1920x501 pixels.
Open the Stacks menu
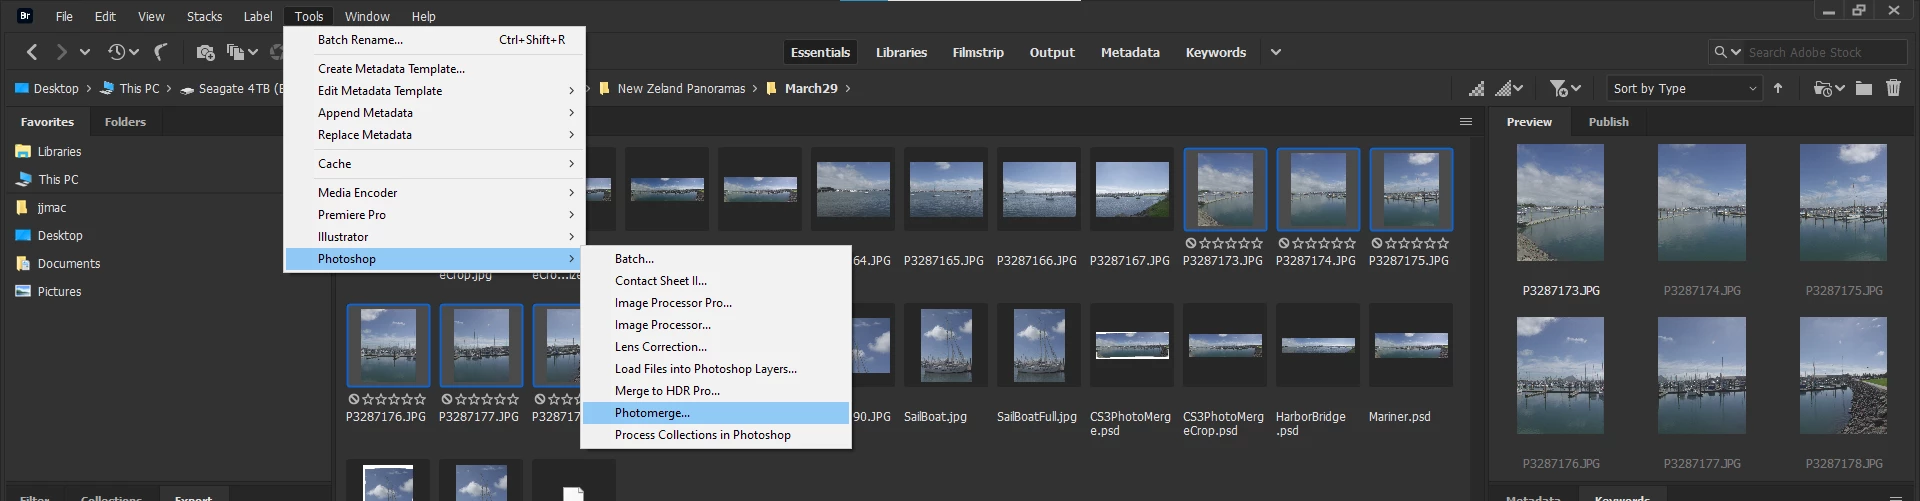coord(204,16)
